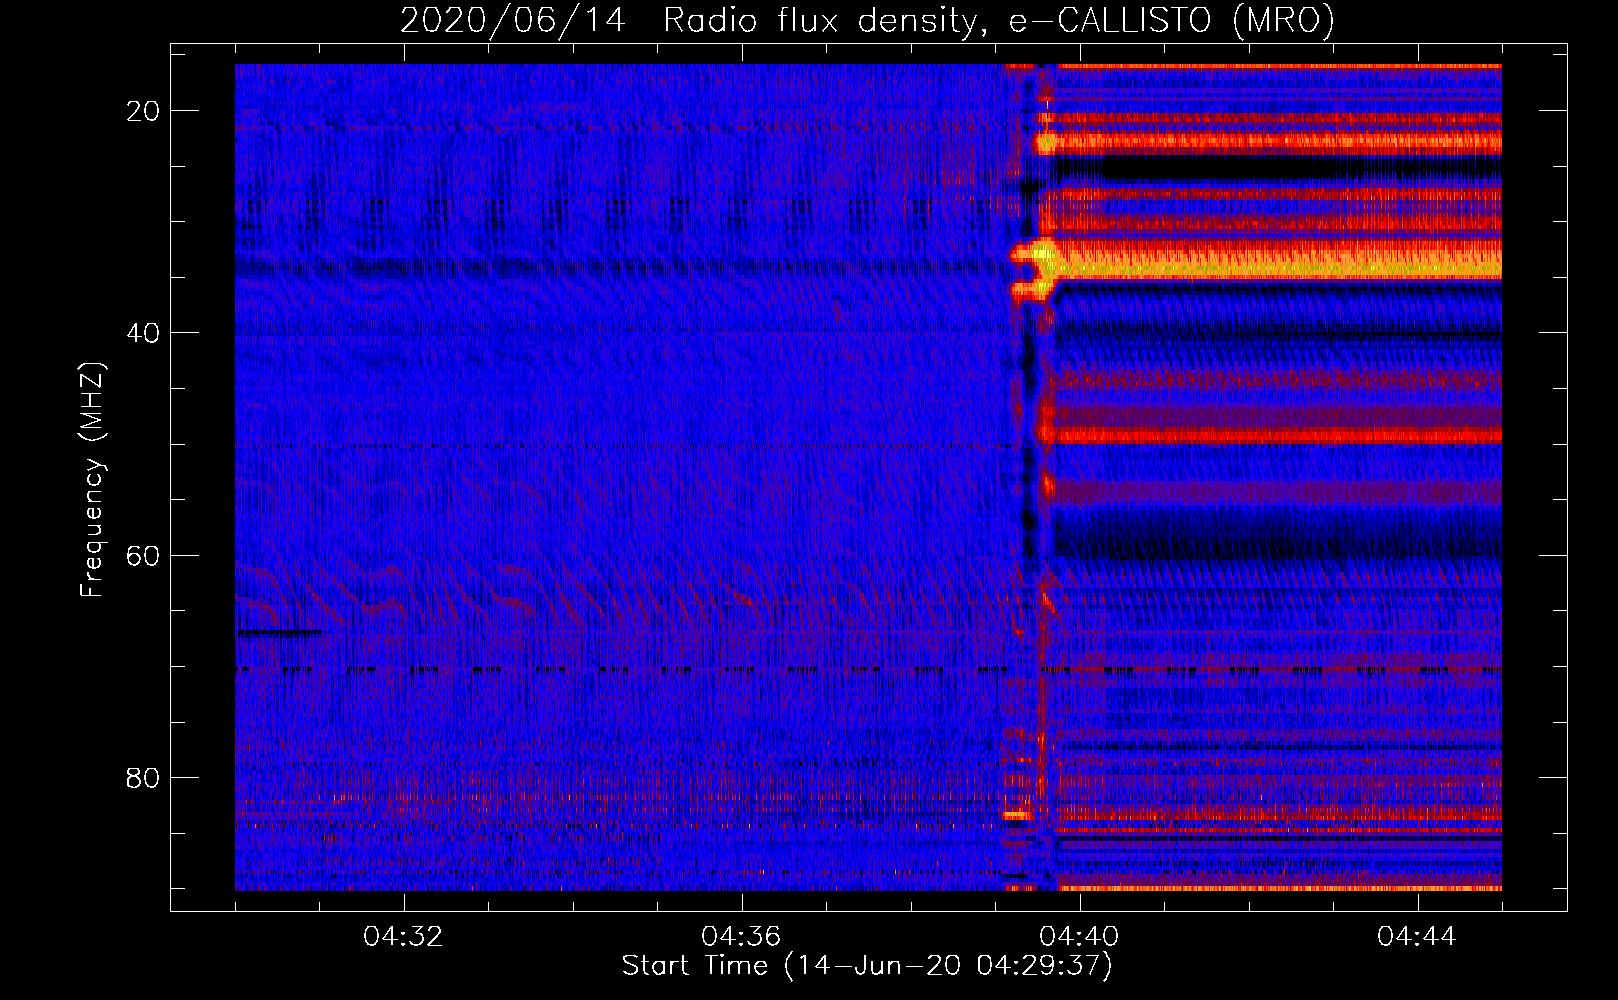
Task: Click the '04:40' time tick label
Action: (x=1080, y=937)
